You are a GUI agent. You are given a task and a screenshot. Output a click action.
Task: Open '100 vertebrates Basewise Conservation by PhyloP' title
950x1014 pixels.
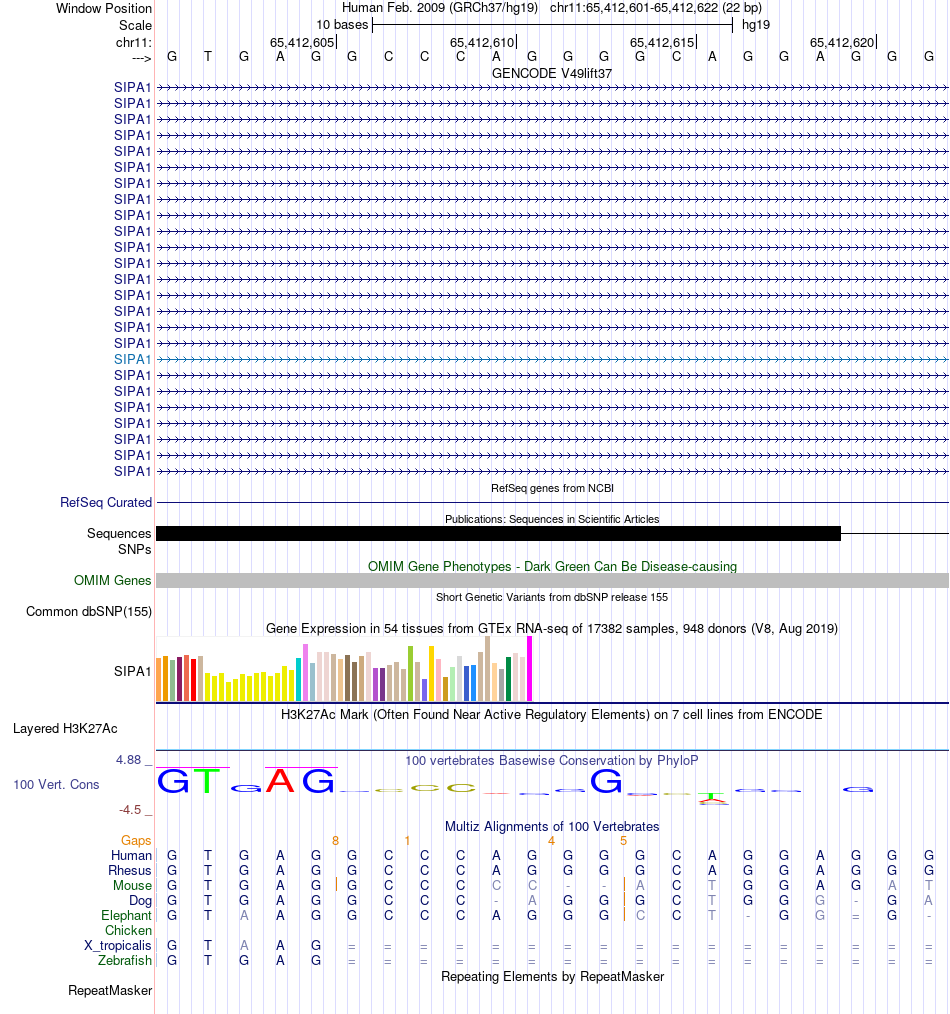pos(552,760)
